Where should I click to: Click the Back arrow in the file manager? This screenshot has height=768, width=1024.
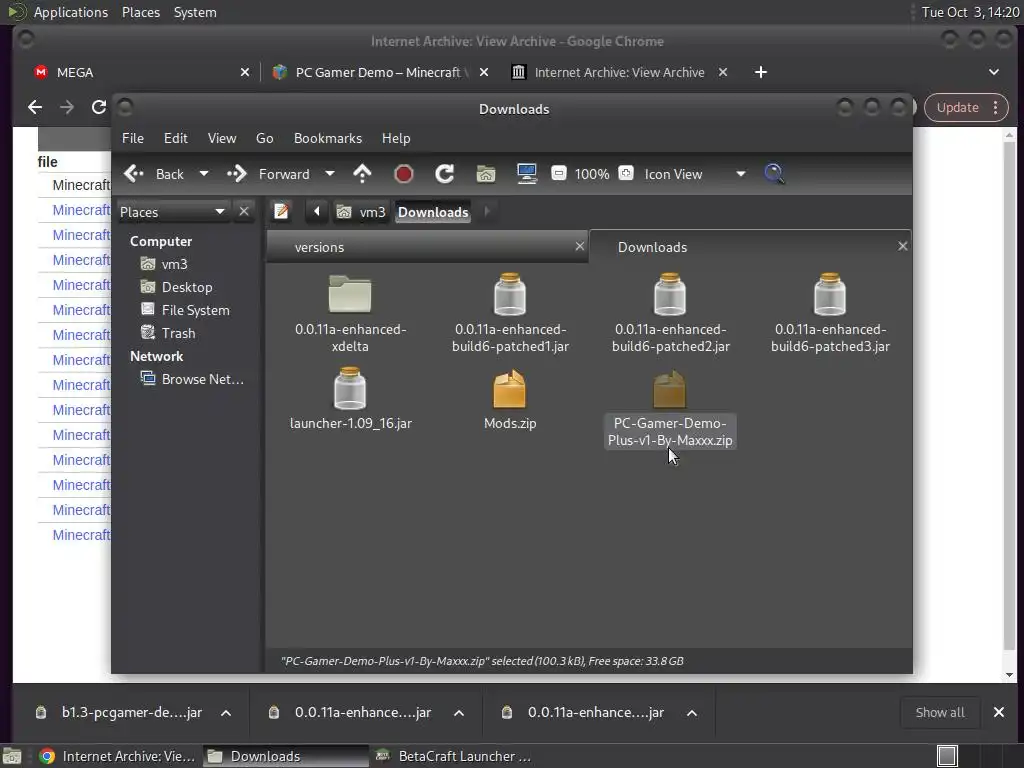click(x=154, y=174)
